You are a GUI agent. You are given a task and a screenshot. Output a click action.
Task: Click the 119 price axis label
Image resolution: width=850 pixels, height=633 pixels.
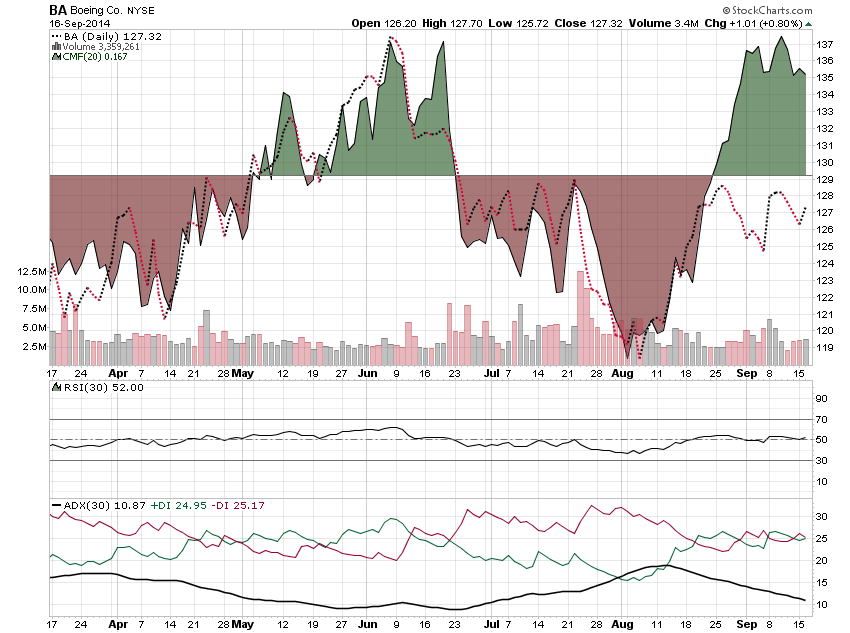pos(825,348)
